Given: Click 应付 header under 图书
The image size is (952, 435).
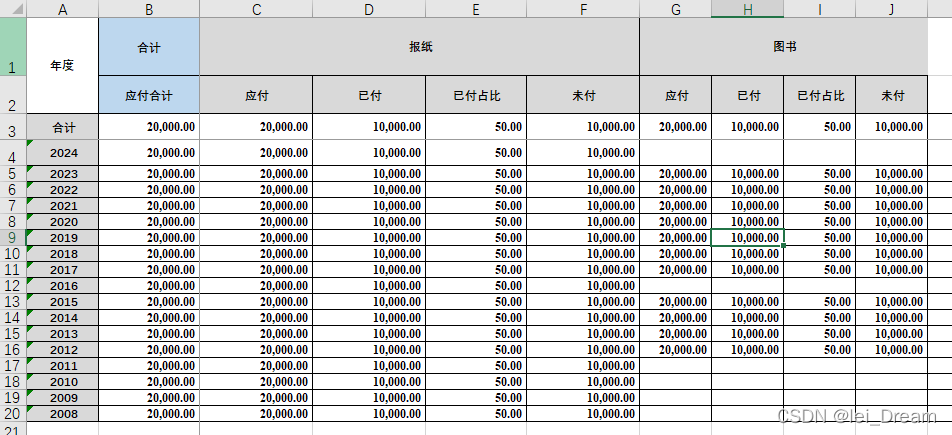Looking at the screenshot, I should pyautogui.click(x=676, y=95).
